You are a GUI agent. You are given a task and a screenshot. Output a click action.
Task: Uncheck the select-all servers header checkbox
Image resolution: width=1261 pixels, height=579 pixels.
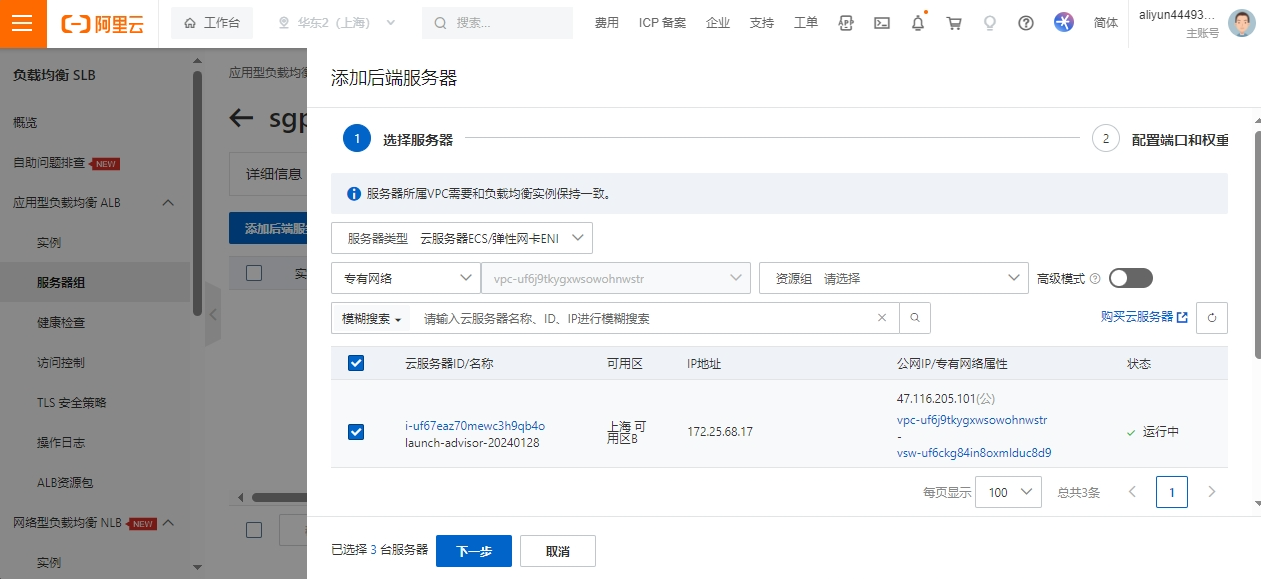point(356,363)
